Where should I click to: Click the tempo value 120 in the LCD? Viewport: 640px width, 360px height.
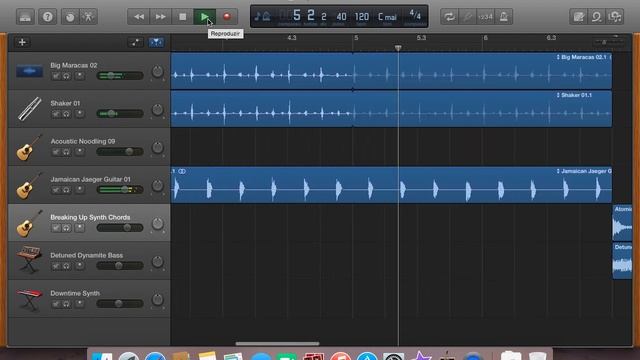(x=362, y=17)
